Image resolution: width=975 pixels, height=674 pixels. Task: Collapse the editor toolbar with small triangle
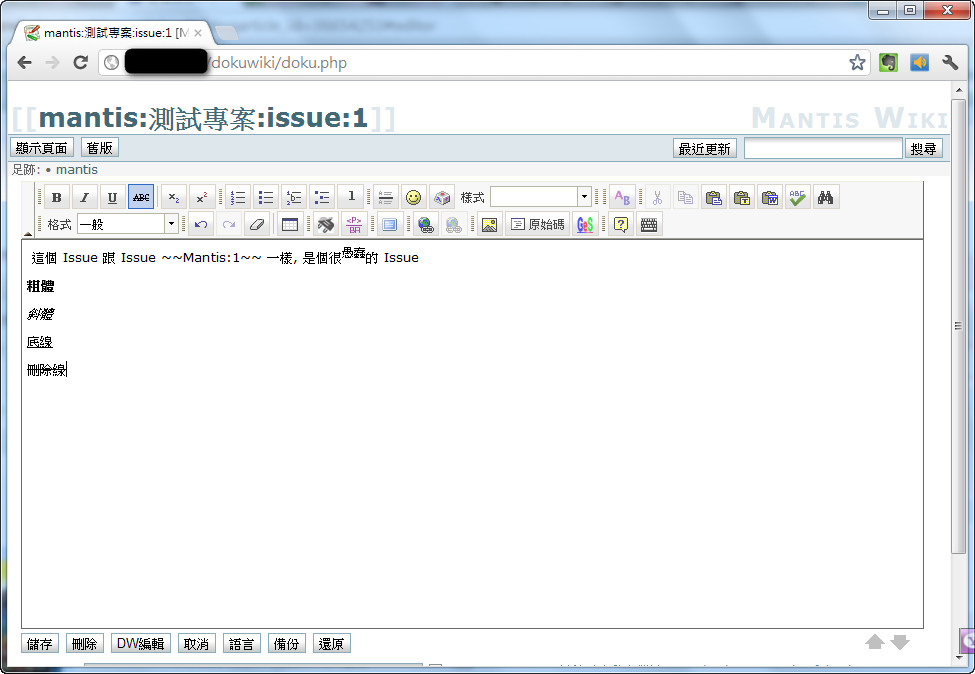pos(28,234)
